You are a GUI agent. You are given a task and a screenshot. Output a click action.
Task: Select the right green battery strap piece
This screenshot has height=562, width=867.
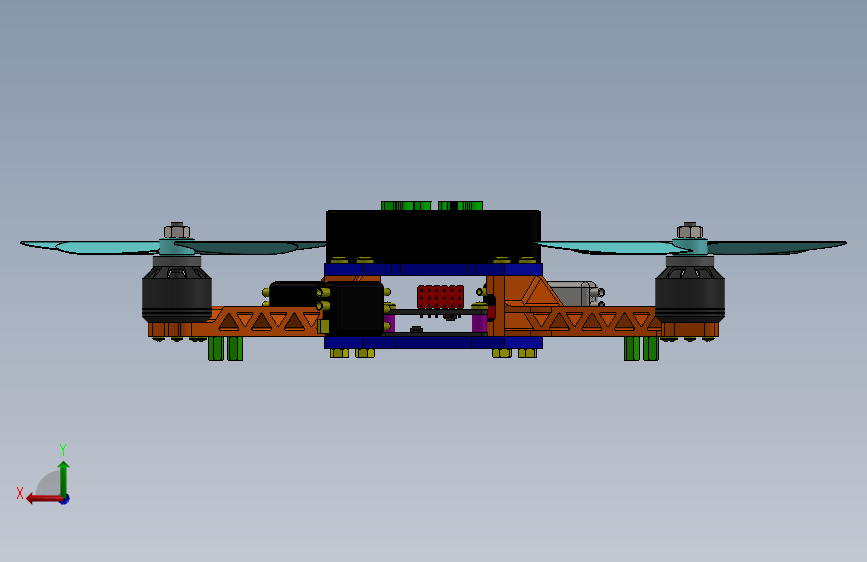(460, 206)
